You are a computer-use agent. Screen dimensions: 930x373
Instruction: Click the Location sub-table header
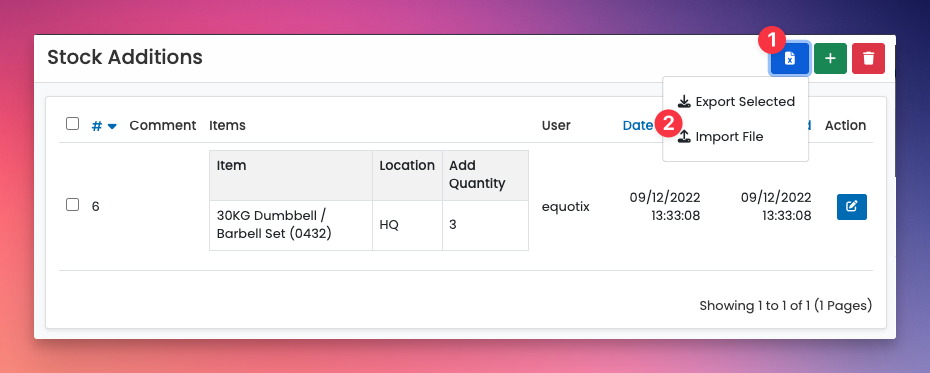(x=407, y=176)
